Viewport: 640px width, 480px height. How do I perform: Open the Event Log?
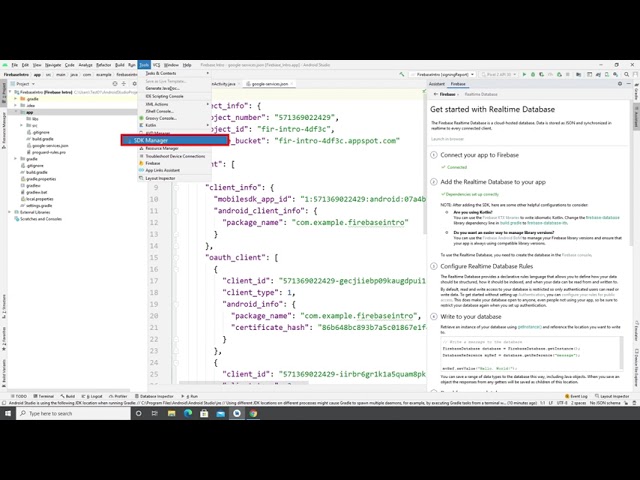click(577, 396)
